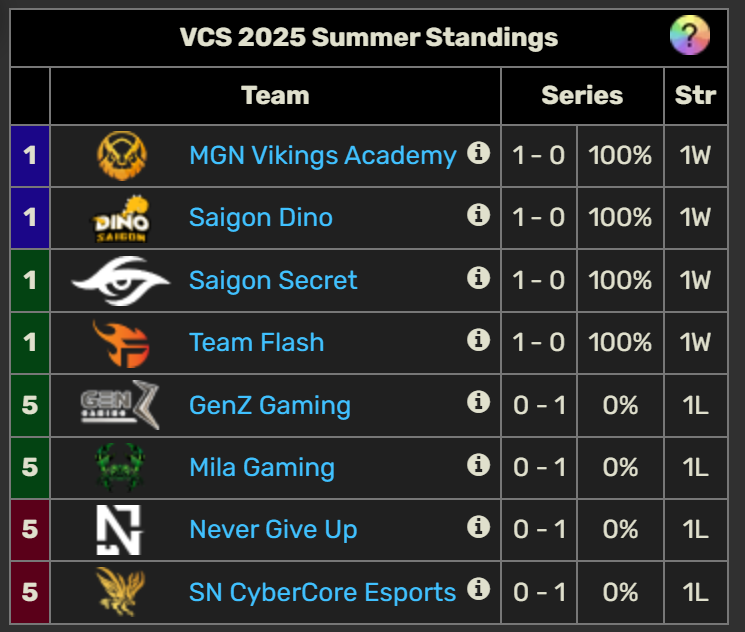Click the Saigon Dino logo
Image resolution: width=745 pixels, height=632 pixels.
[x=121, y=219]
